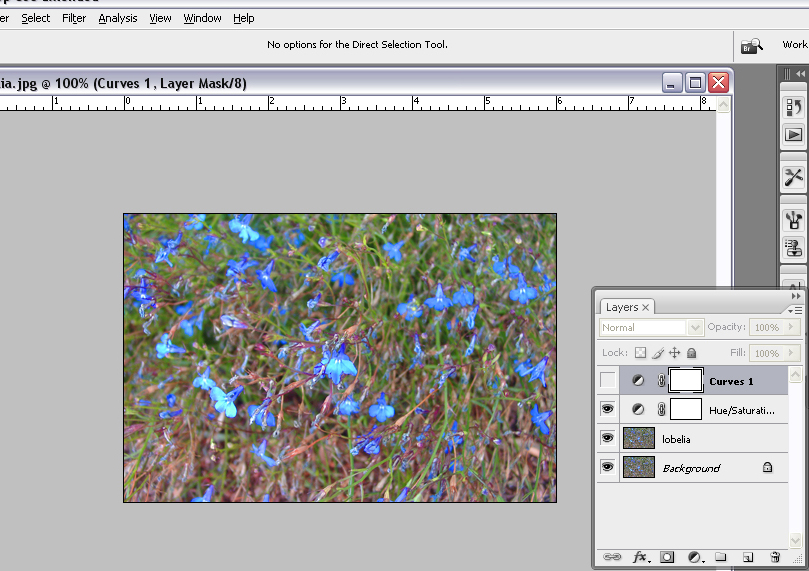Select the lobelia layer thumbnail
The width and height of the screenshot is (809, 571).
[639, 438]
